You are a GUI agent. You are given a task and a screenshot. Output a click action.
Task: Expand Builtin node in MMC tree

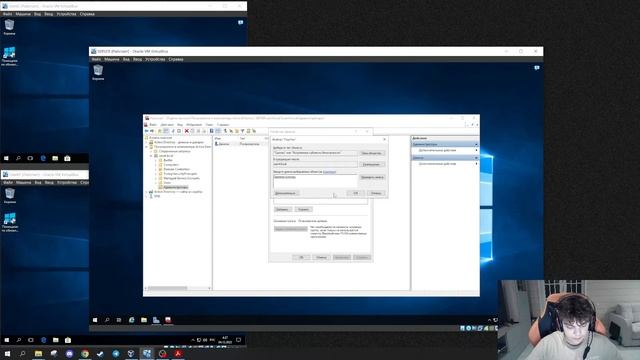click(x=156, y=160)
